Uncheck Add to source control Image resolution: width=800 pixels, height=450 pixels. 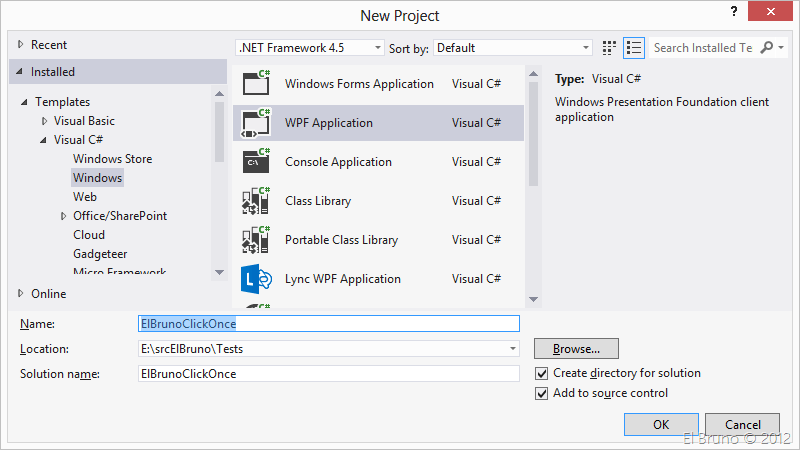(542, 393)
